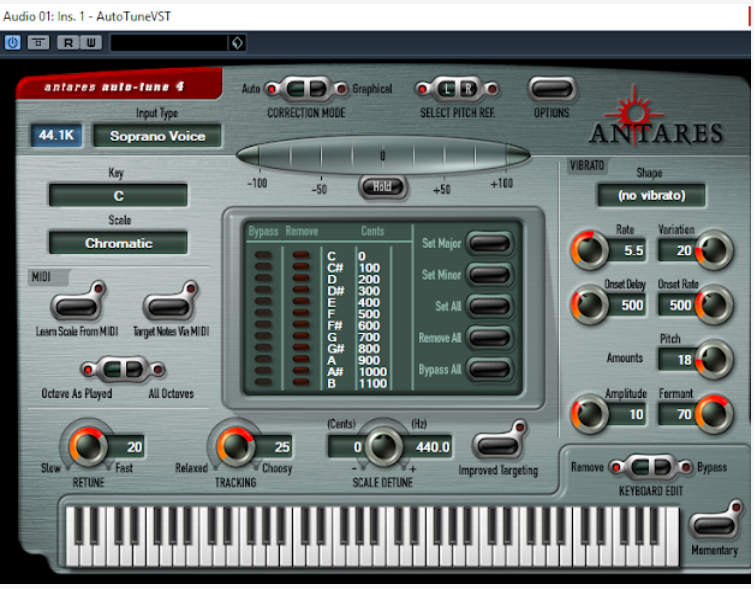
Task: Click the Formant amount knob
Action: (x=714, y=414)
